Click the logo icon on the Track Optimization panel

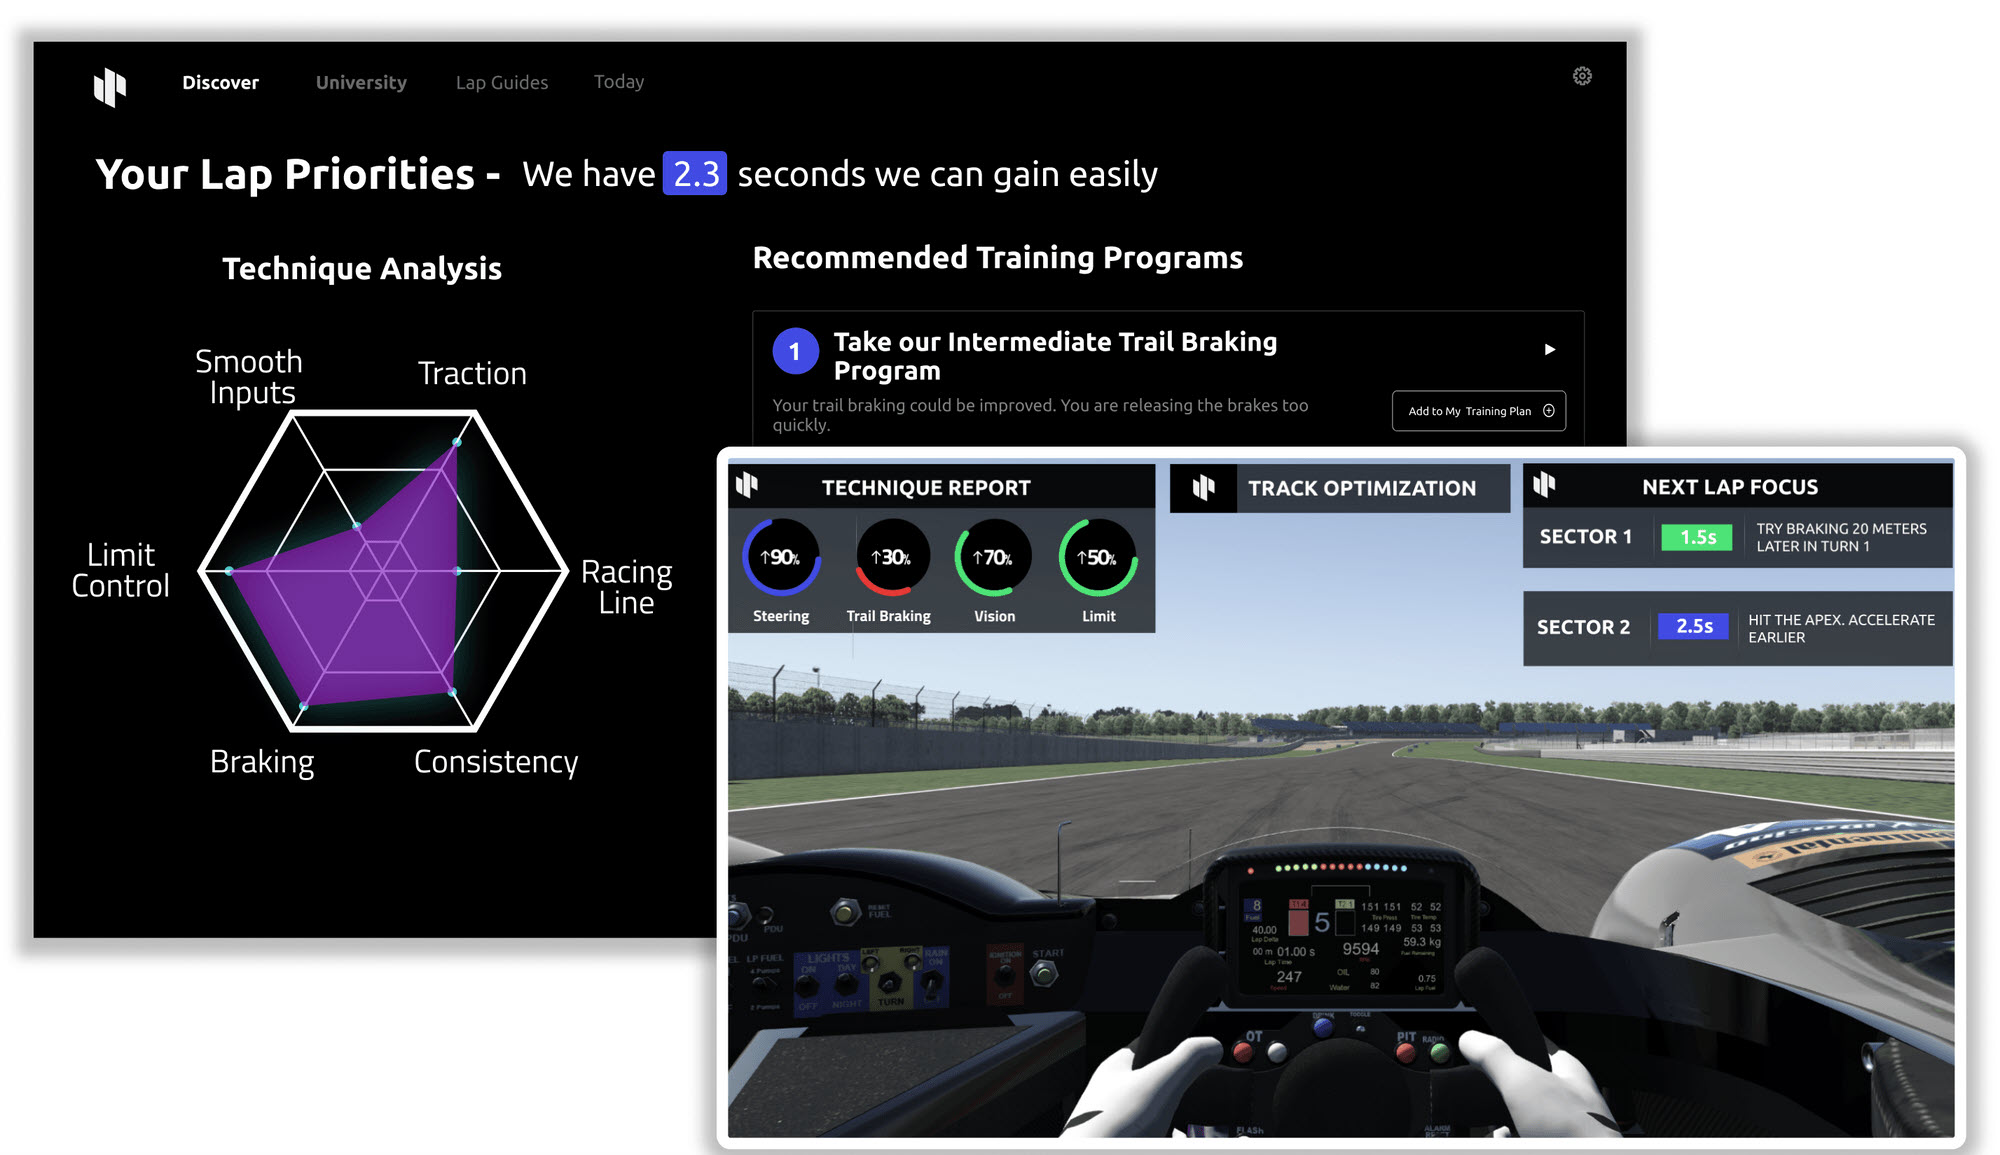[x=1204, y=487]
